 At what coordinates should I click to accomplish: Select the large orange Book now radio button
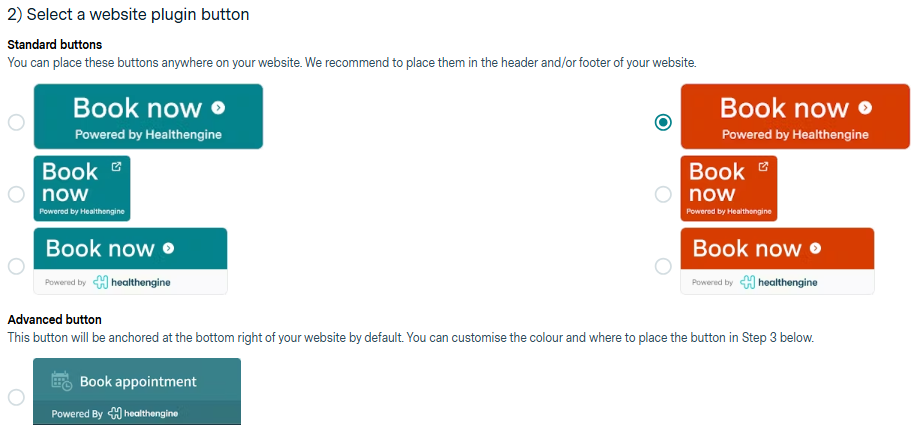point(663,122)
